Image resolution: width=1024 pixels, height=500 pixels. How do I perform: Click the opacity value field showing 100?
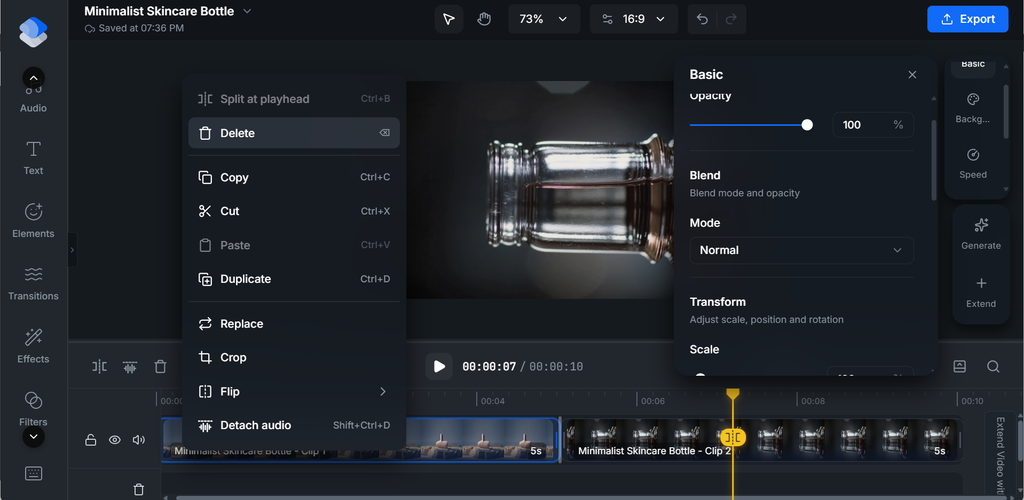tap(872, 125)
